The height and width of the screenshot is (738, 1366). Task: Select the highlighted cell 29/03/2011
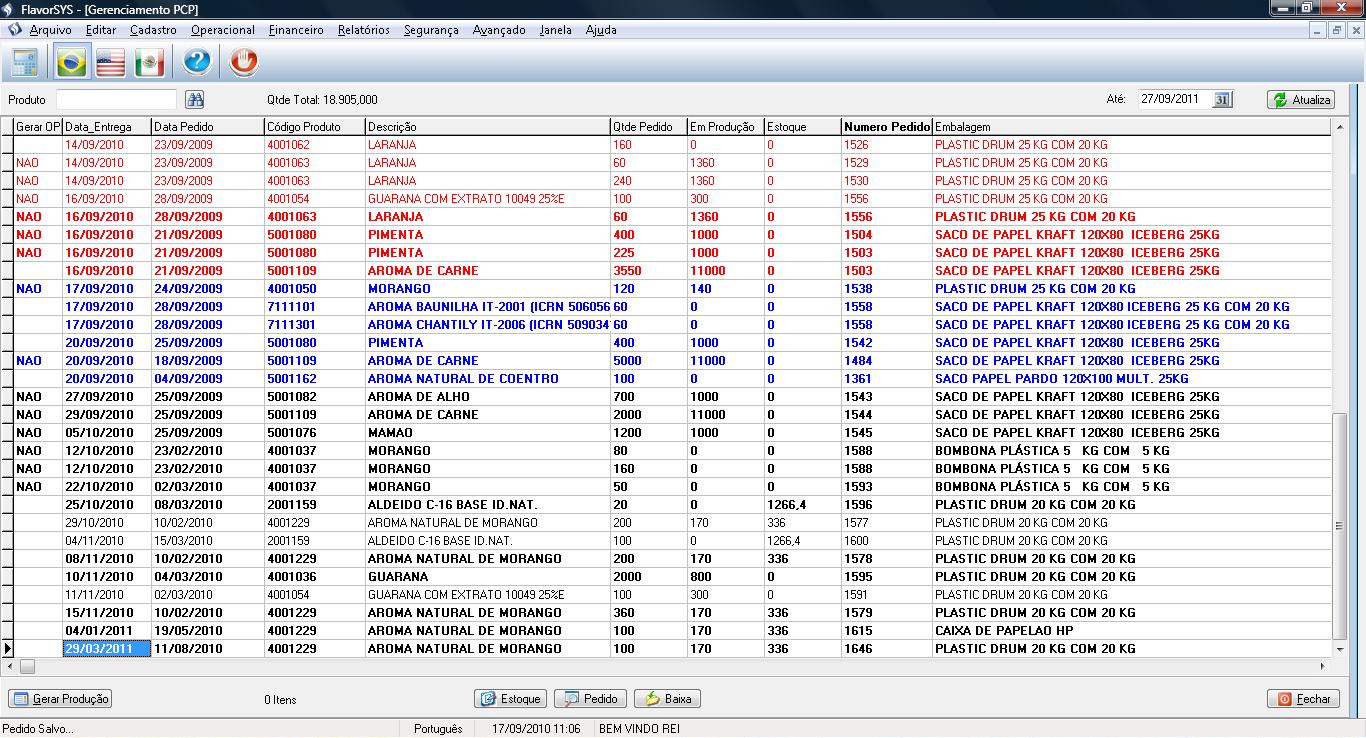tap(106, 649)
